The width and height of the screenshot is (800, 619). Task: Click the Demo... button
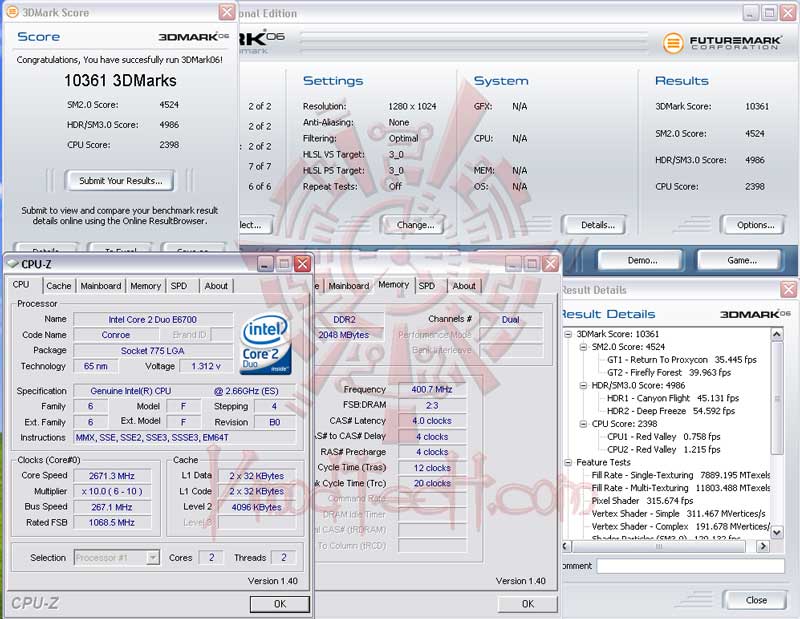coord(642,260)
